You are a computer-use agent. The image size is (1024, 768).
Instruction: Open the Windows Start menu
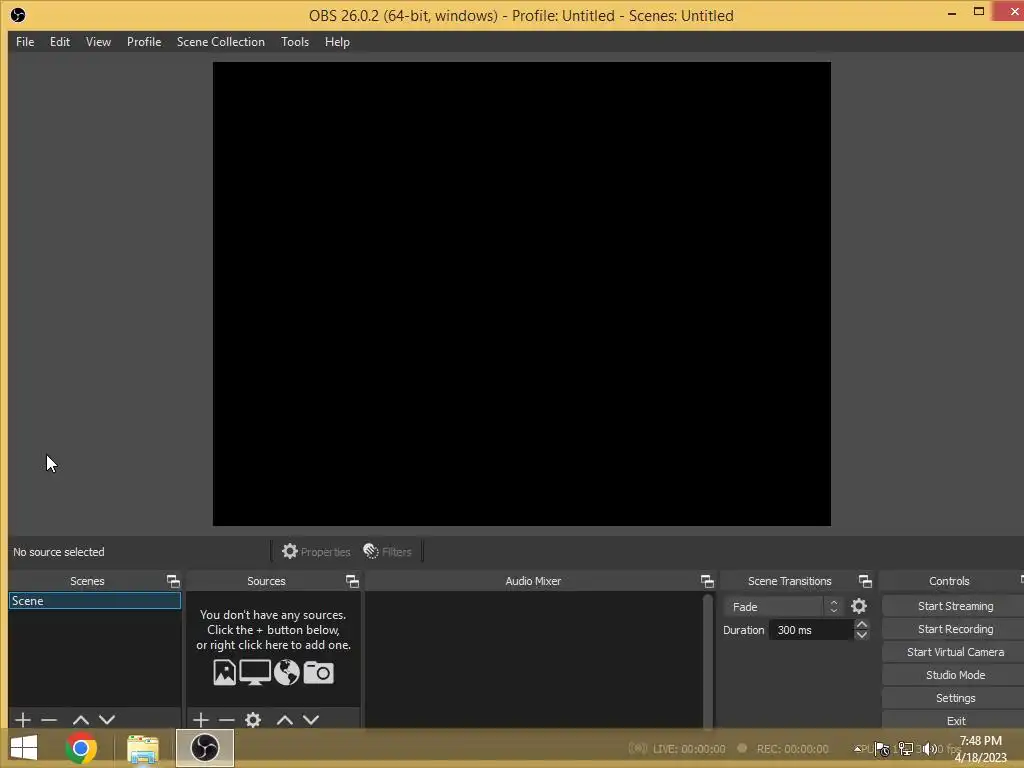[24, 748]
